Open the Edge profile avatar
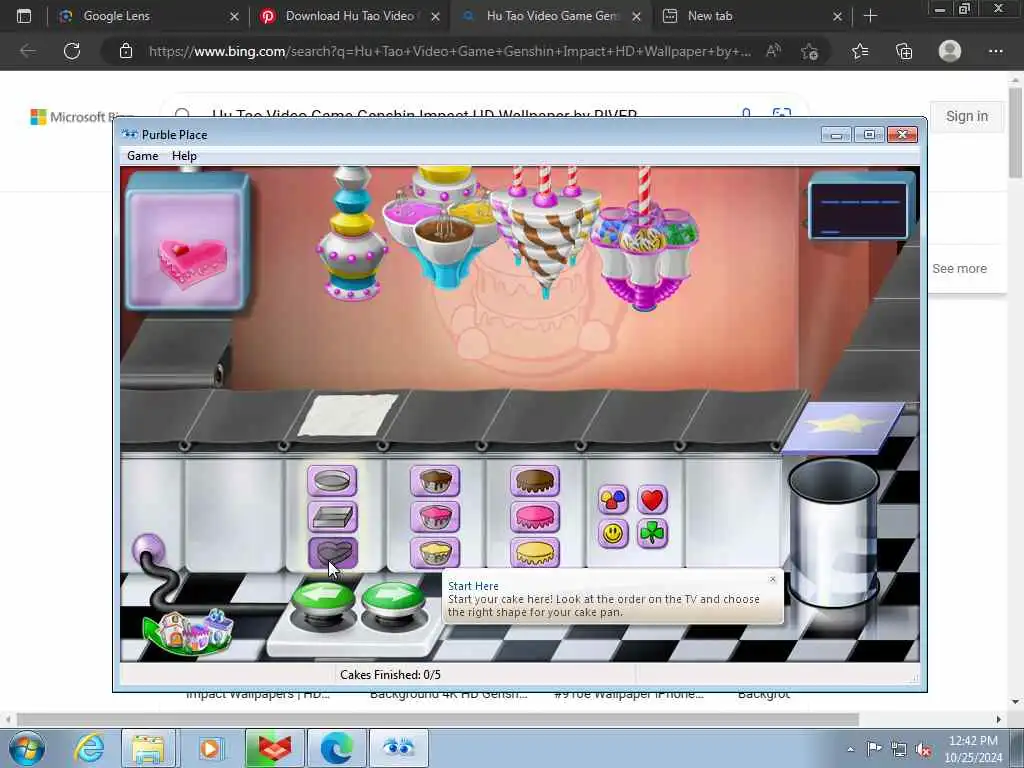The width and height of the screenshot is (1024, 768). point(950,51)
